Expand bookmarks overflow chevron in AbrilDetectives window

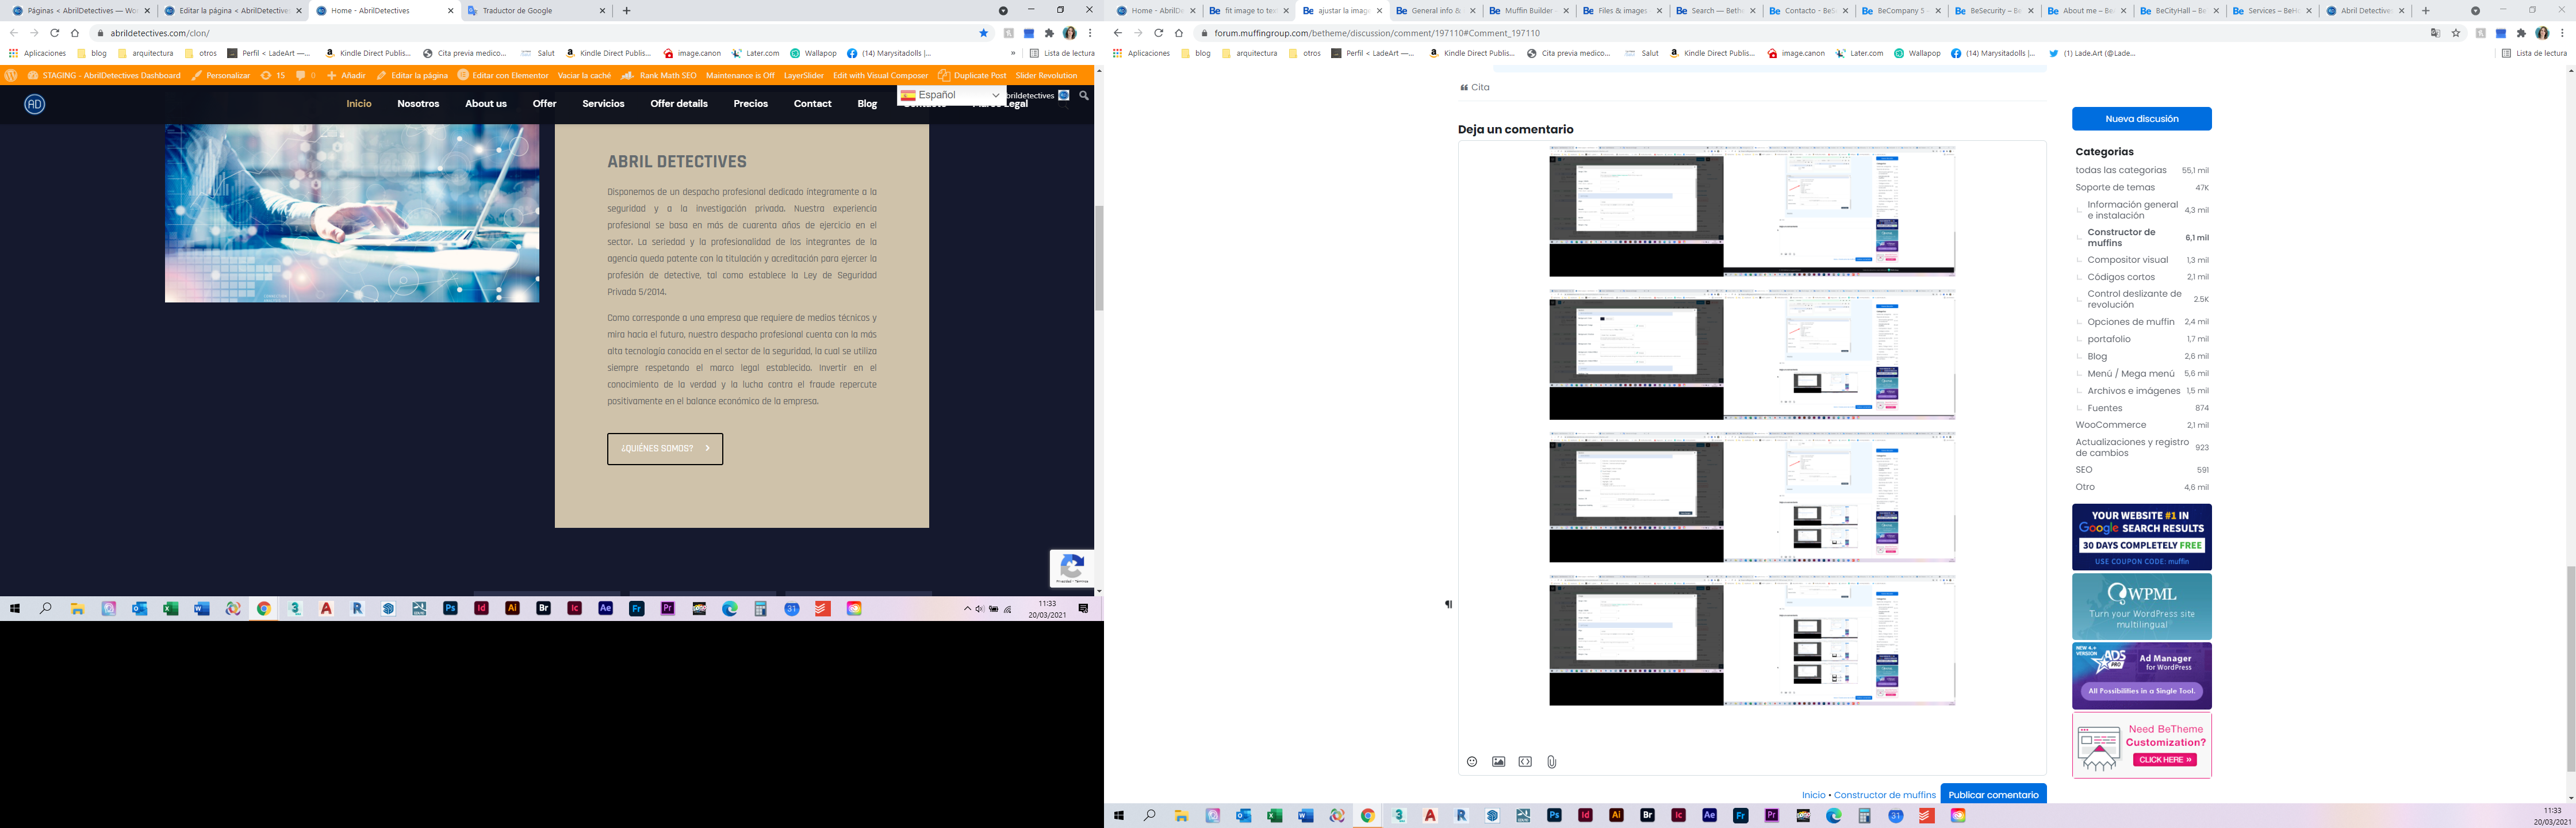click(1013, 53)
